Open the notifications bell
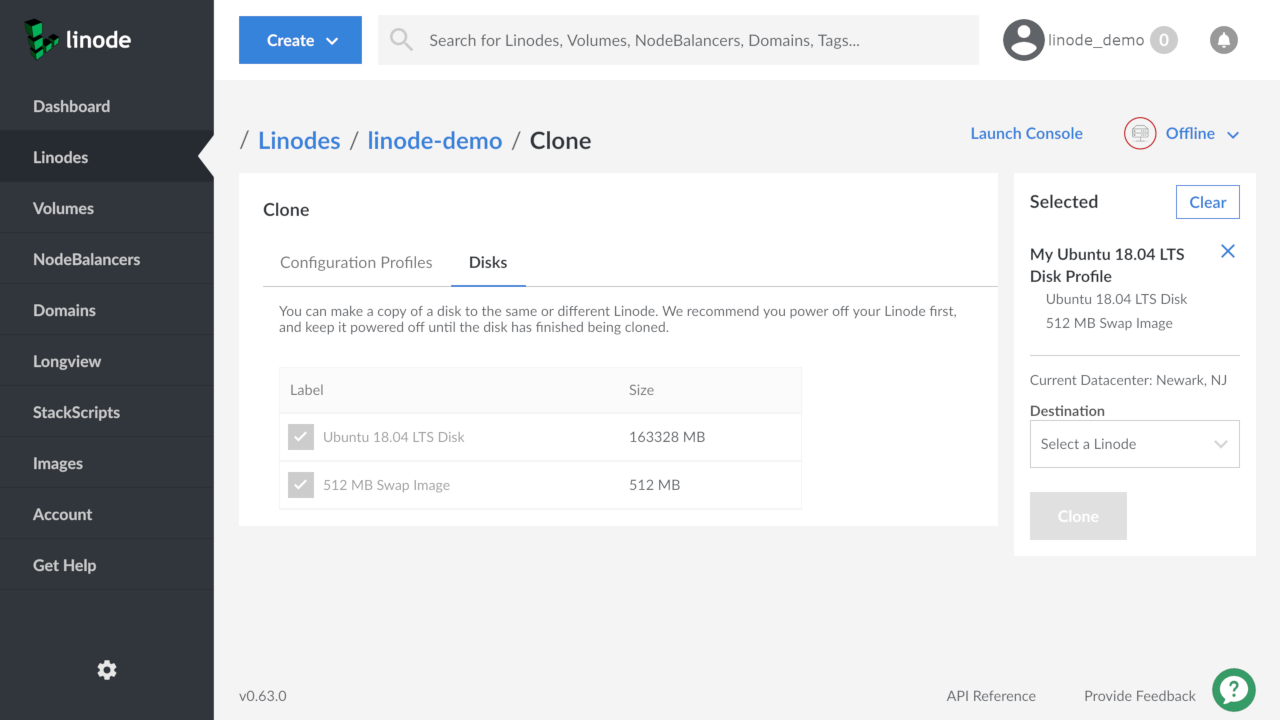The height and width of the screenshot is (720, 1280). coord(1223,40)
